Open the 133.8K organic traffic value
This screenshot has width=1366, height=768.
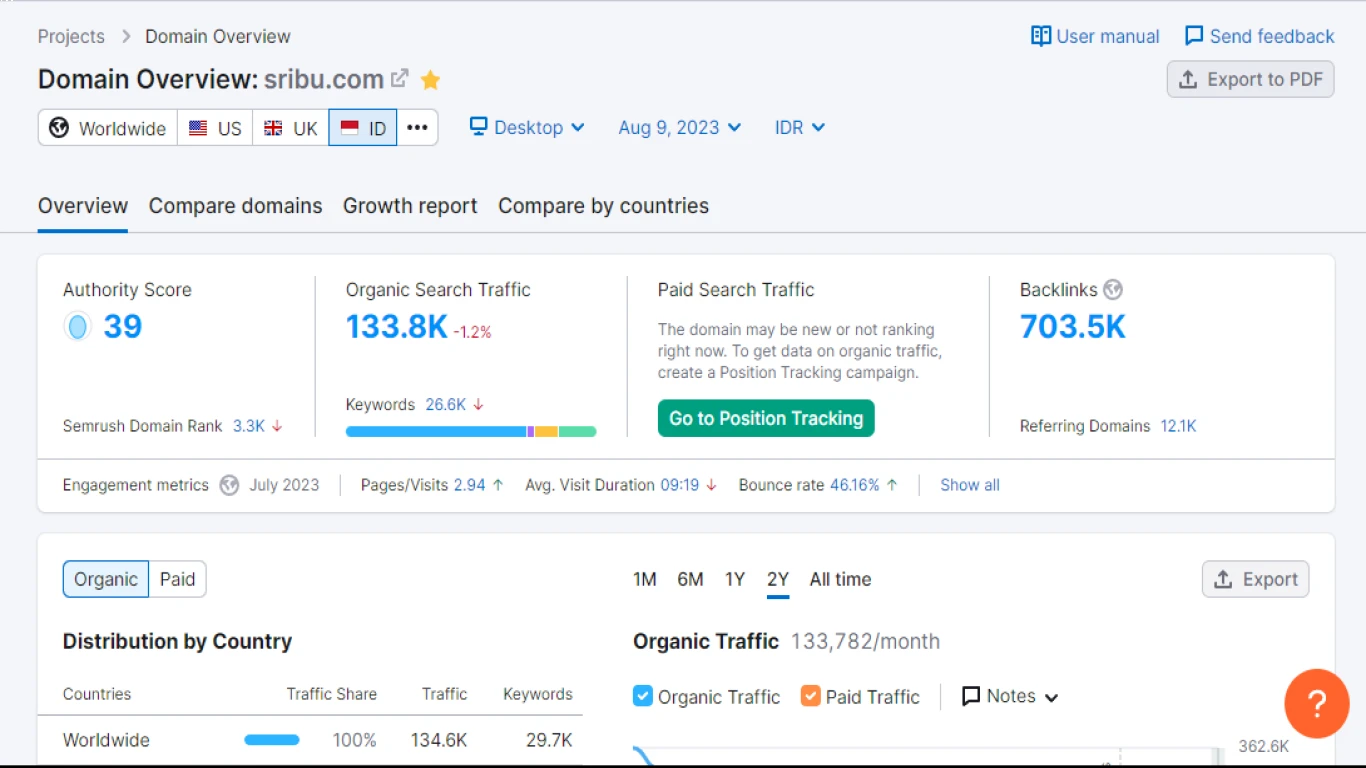point(397,327)
